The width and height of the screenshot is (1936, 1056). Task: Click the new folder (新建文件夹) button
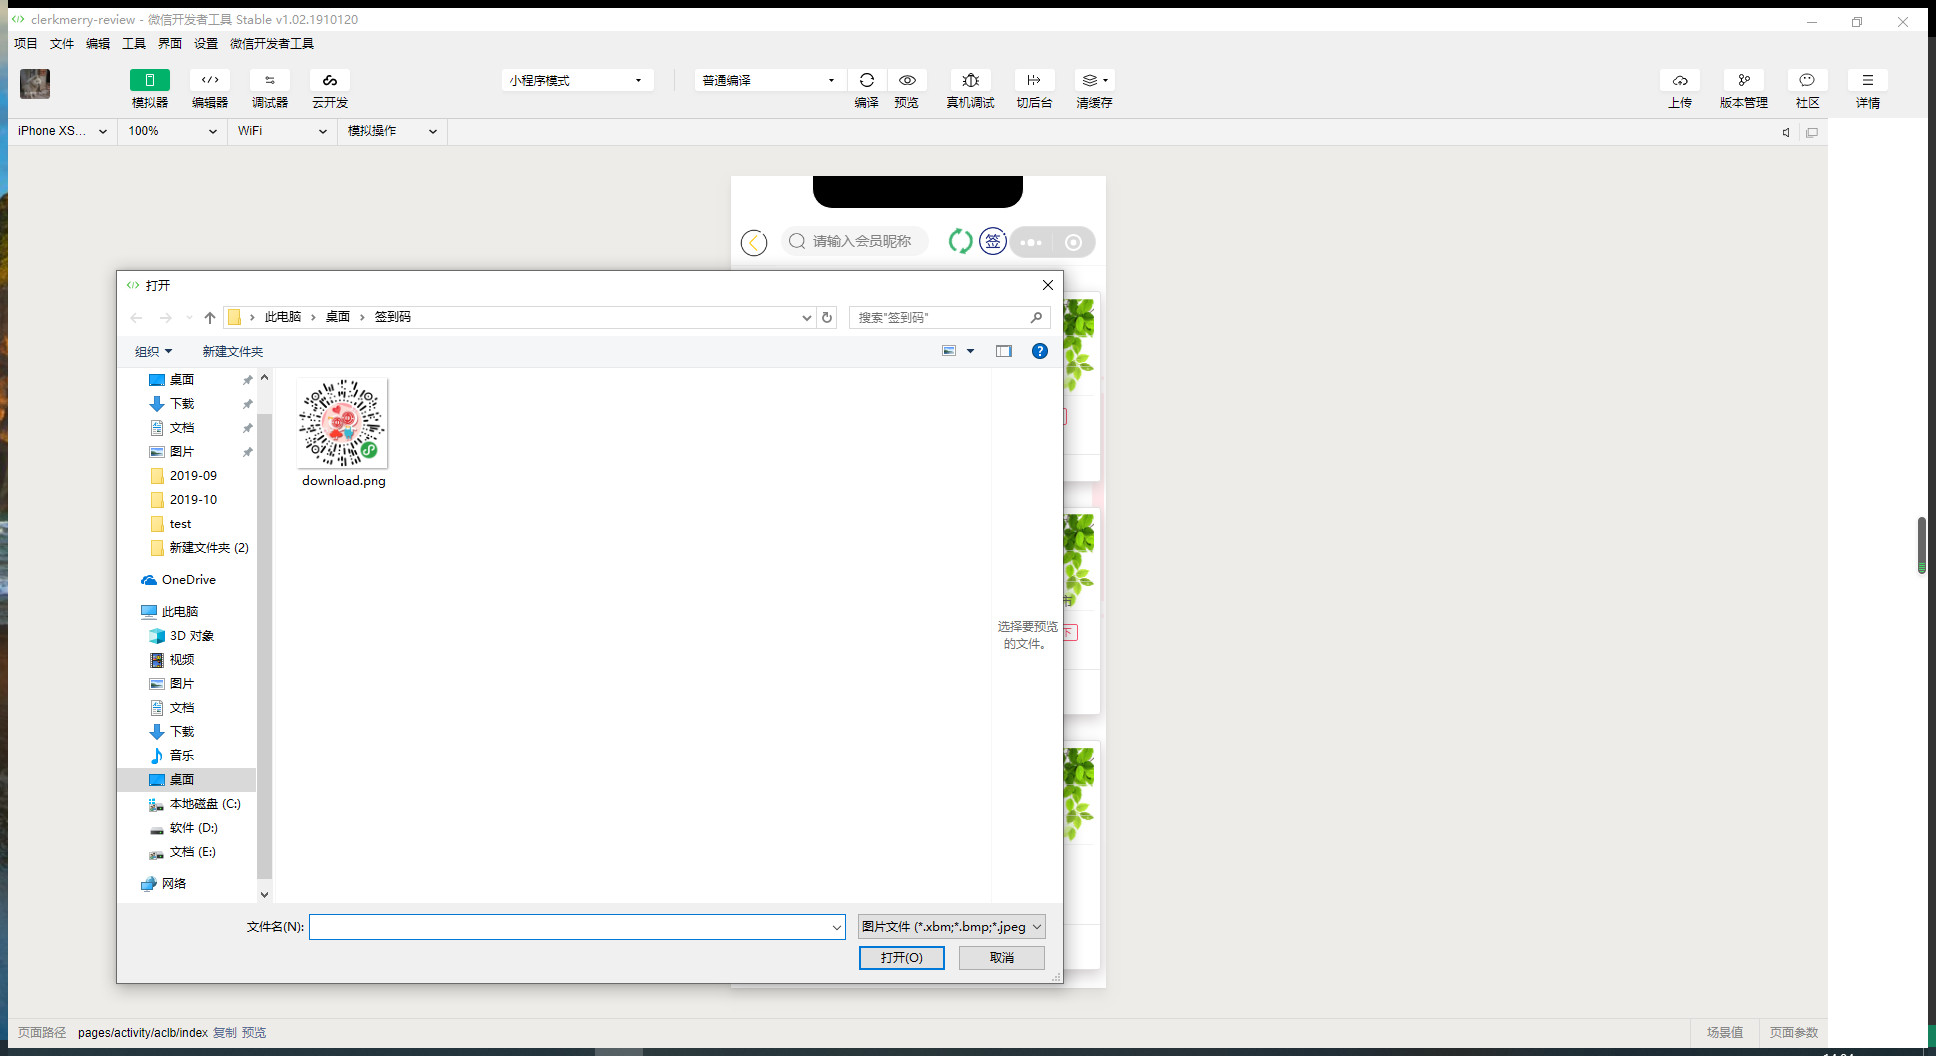pyautogui.click(x=233, y=351)
